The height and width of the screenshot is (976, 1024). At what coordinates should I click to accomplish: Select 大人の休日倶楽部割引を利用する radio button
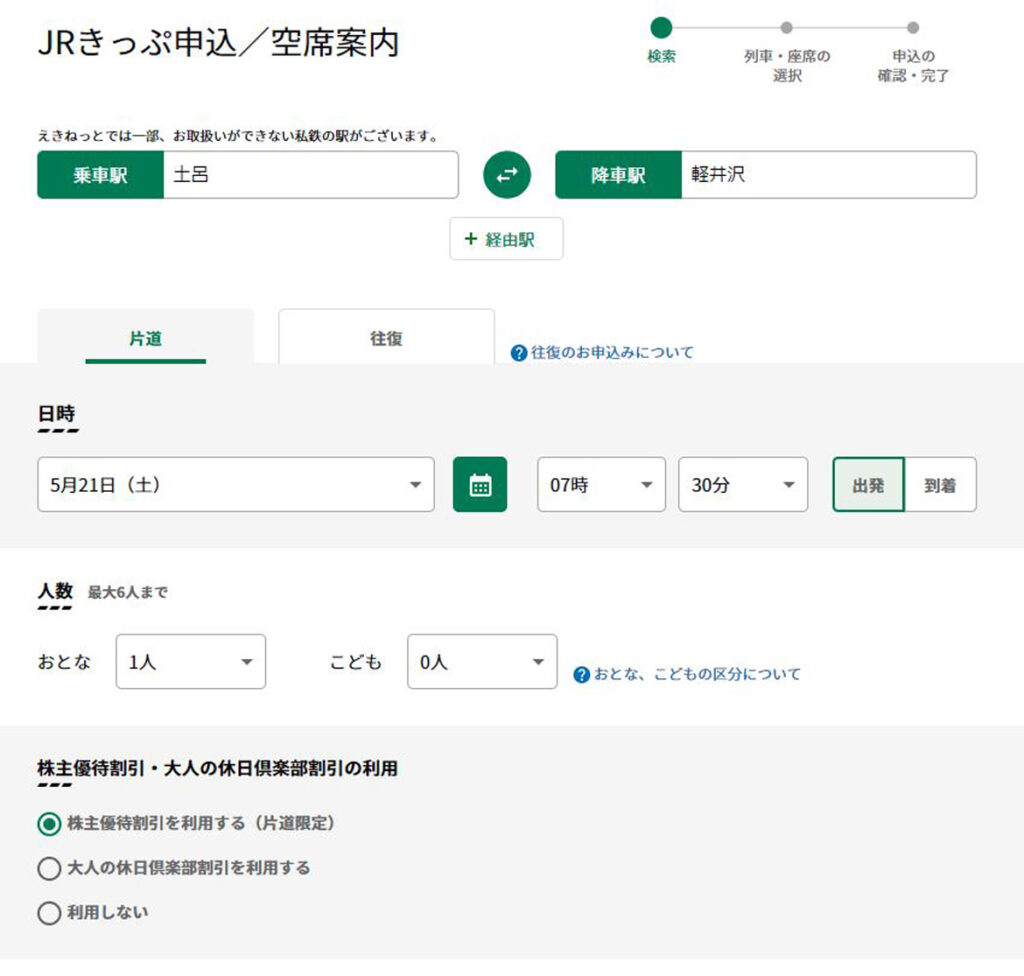[x=49, y=868]
